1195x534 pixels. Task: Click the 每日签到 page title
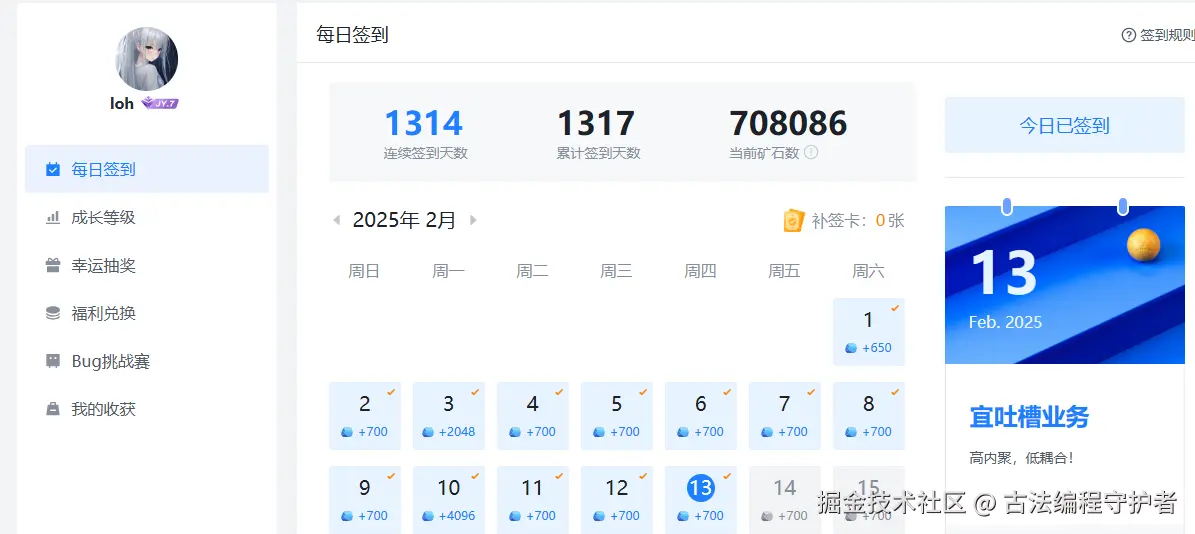click(352, 34)
